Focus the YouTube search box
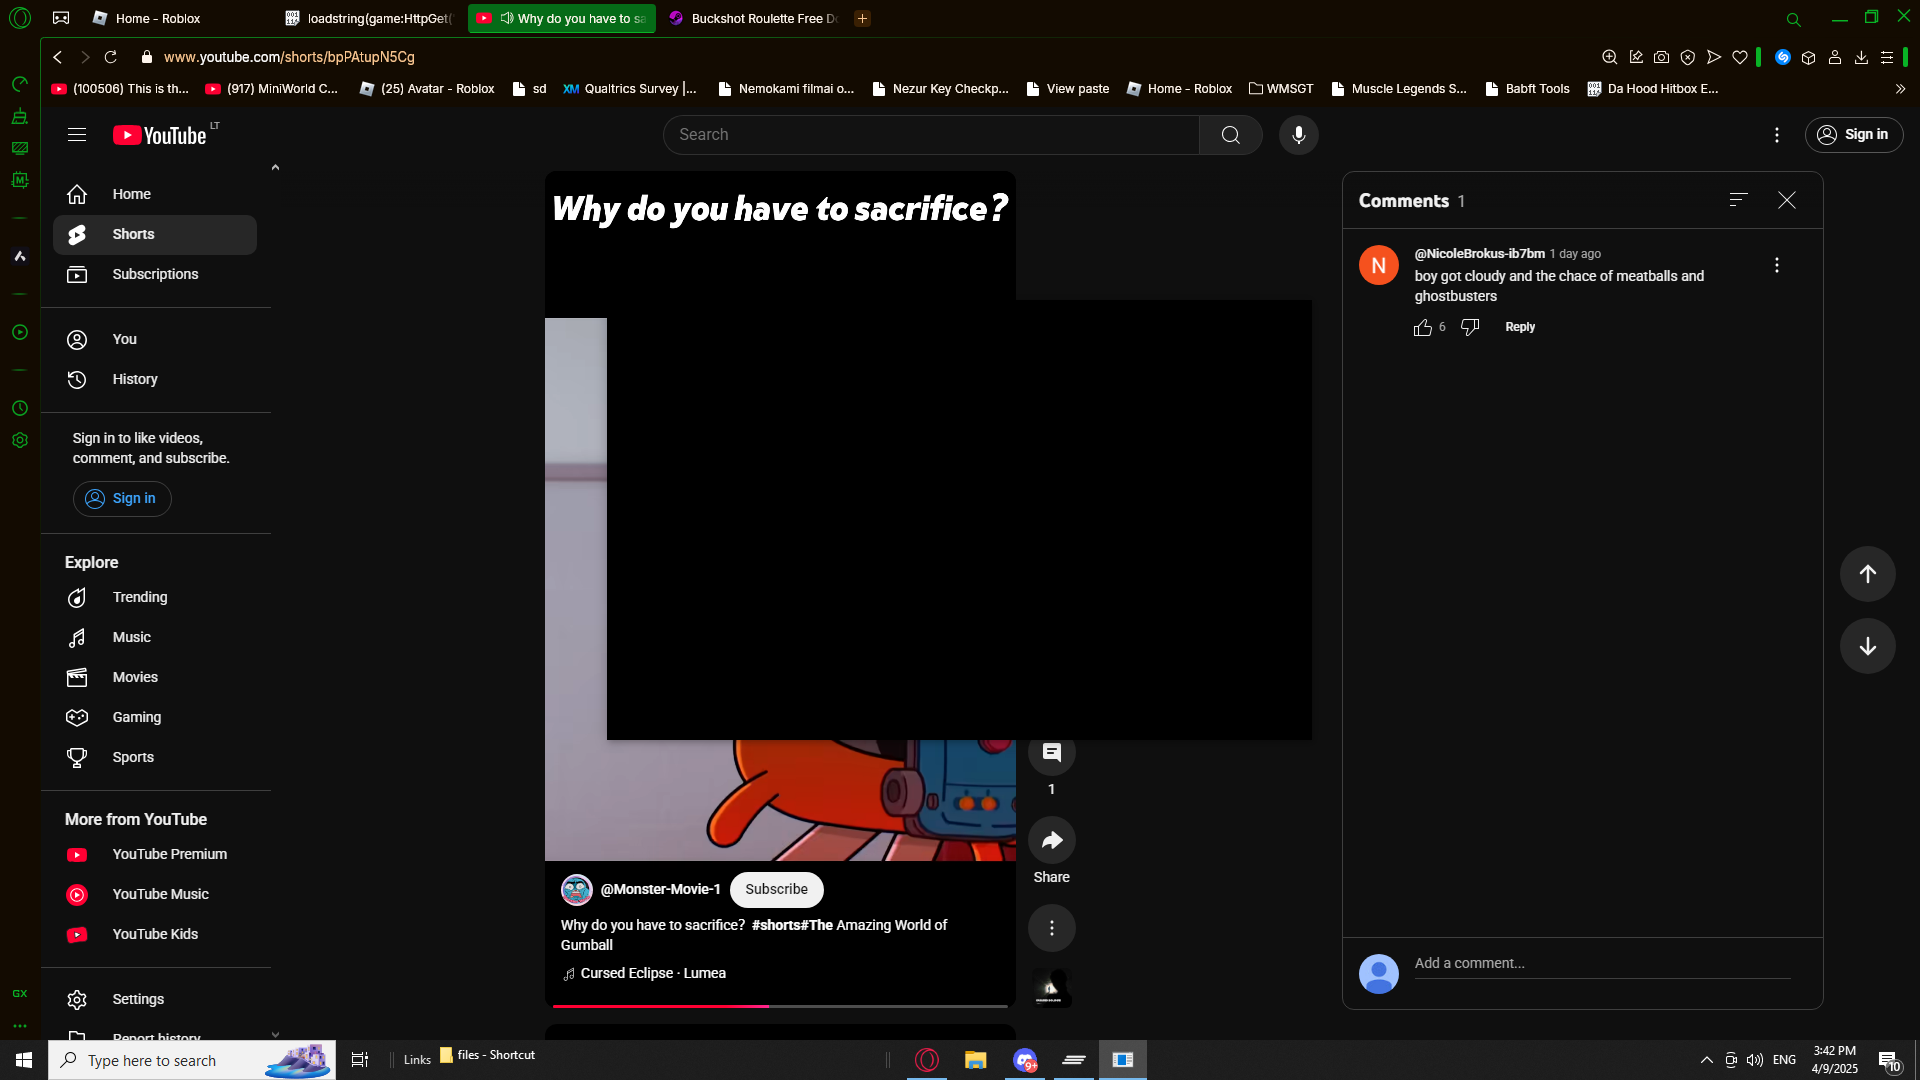Image resolution: width=1920 pixels, height=1080 pixels. [x=931, y=135]
